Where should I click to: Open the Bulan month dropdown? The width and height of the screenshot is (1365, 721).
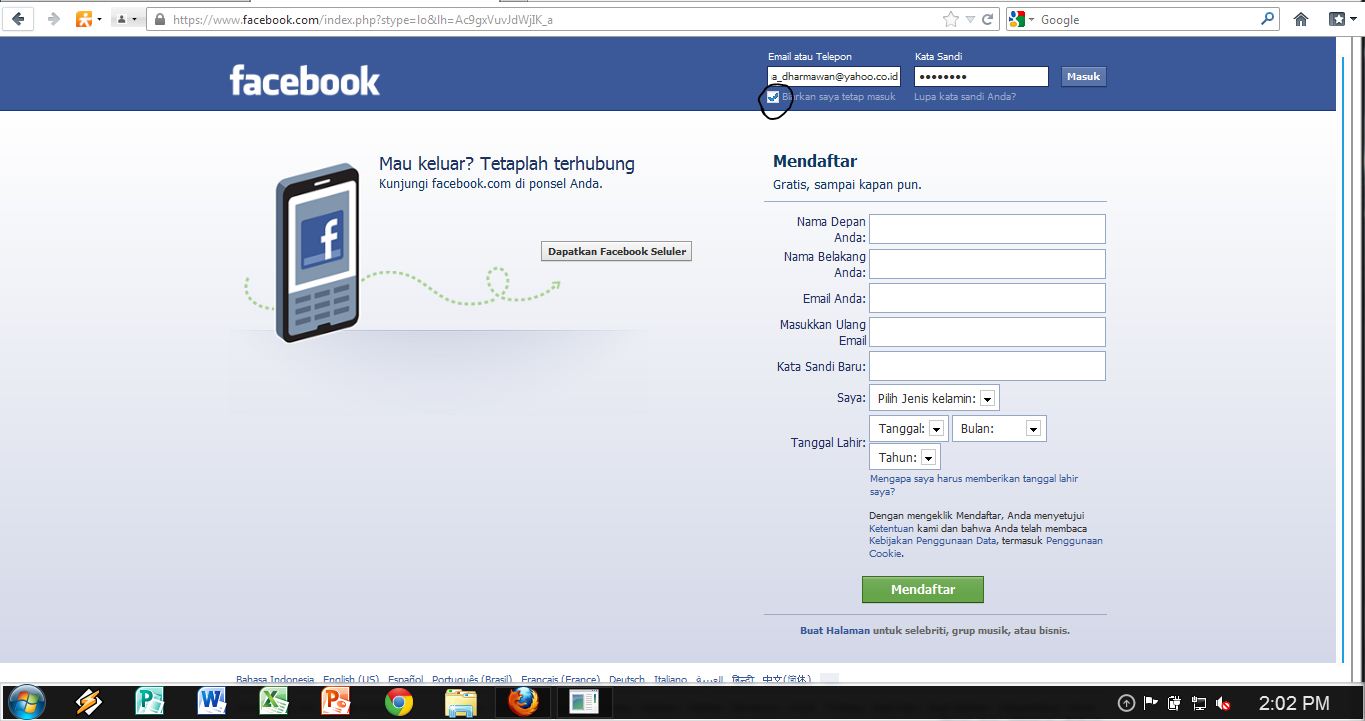coord(999,429)
